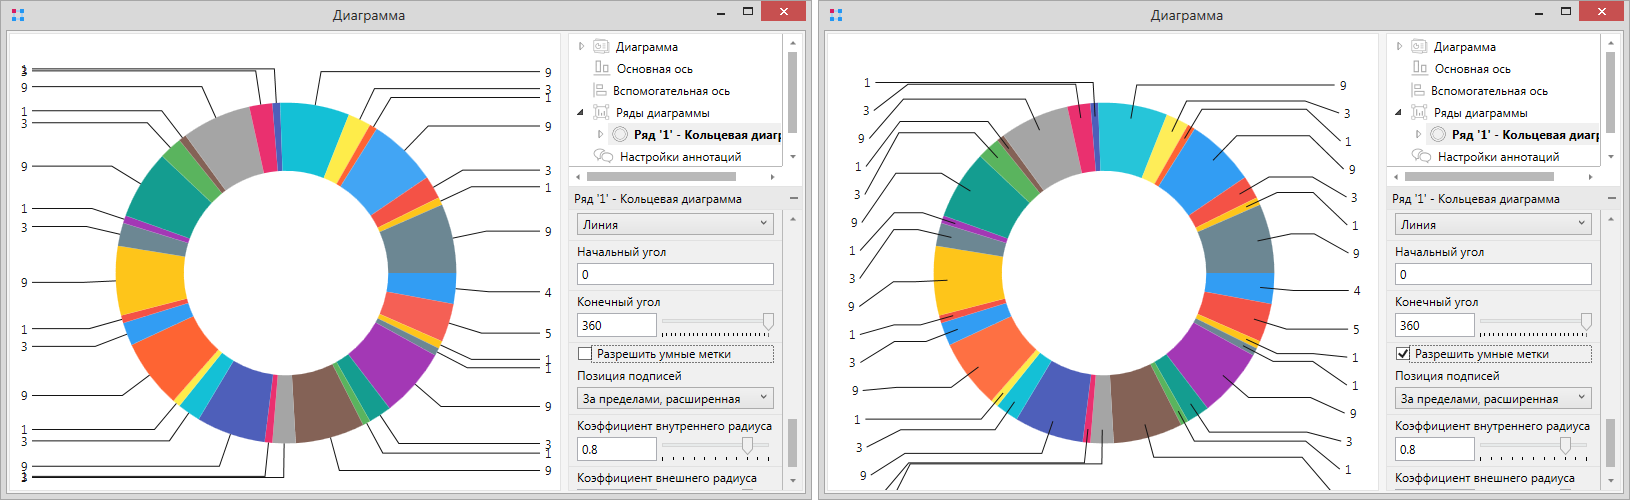Select 'Основная ось' item in right window tree
This screenshot has height=500, width=1630.
[x=1472, y=69]
